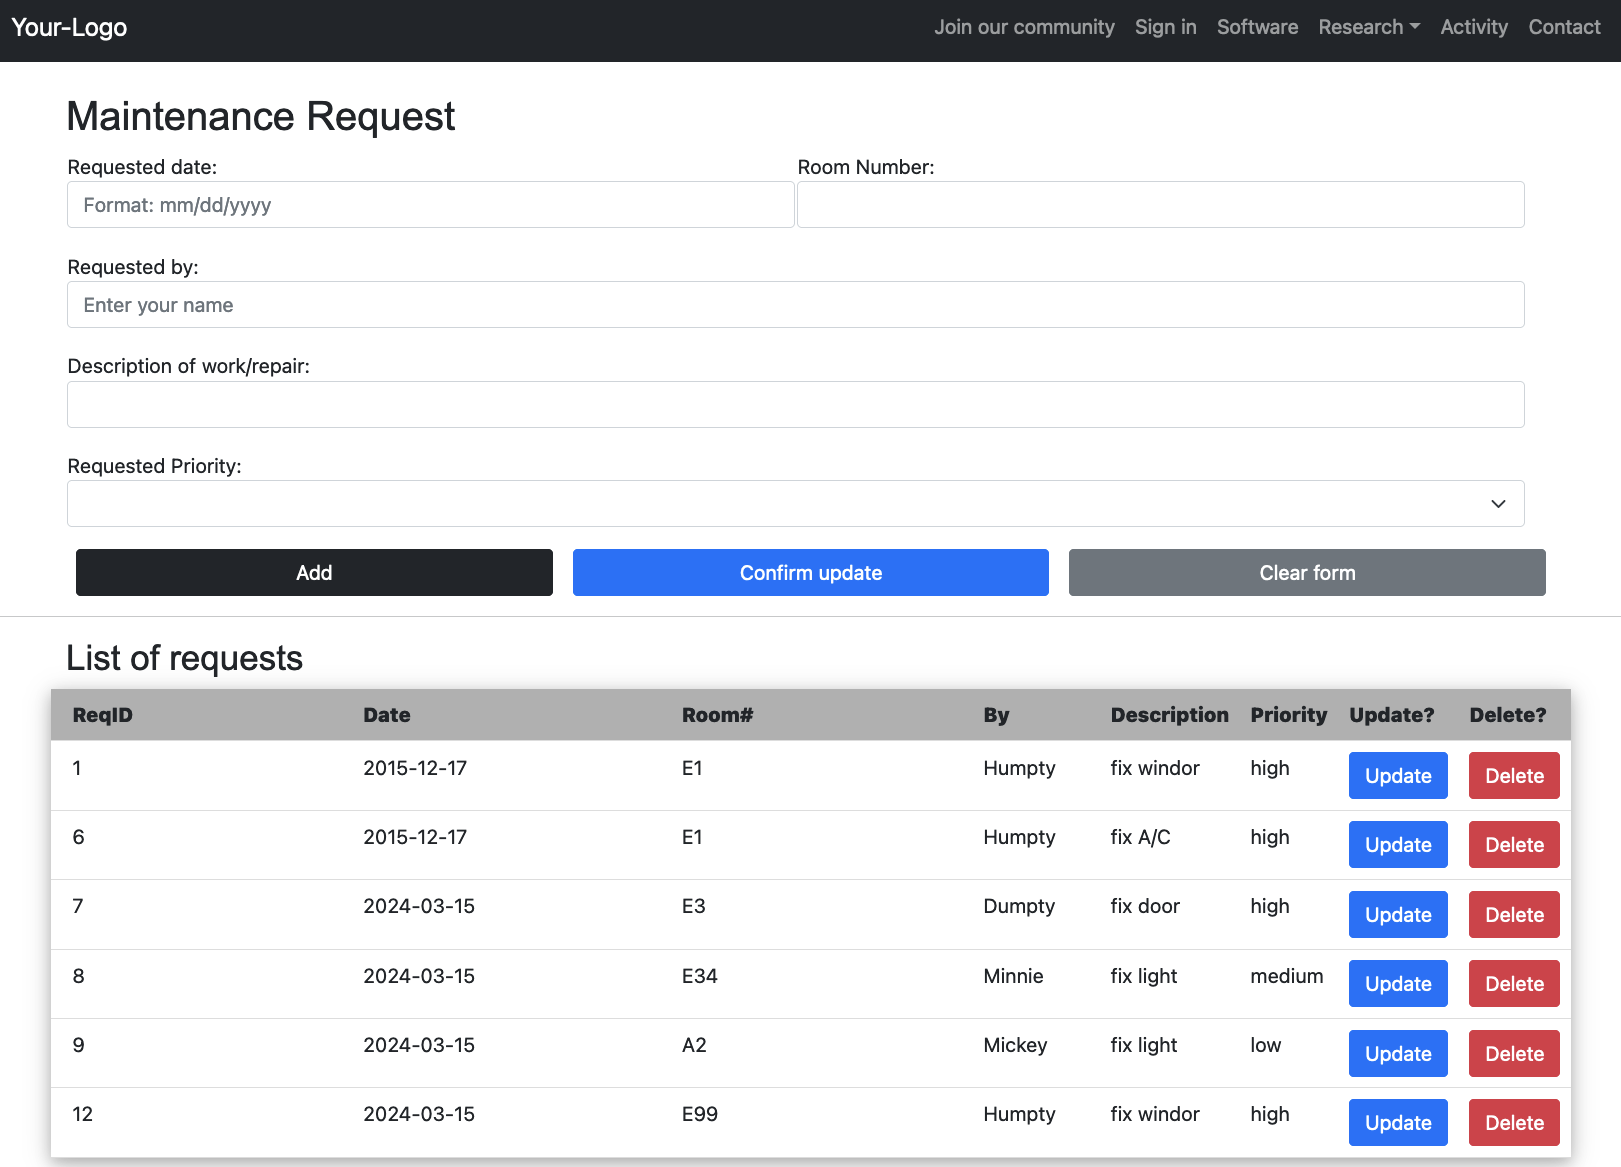Click Confirm update

pyautogui.click(x=810, y=572)
